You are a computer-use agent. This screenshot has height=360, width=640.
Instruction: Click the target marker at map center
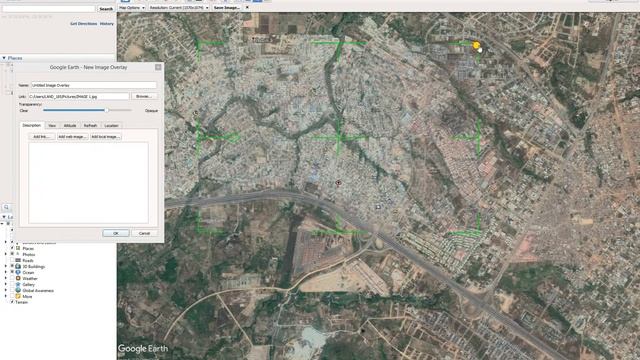(x=338, y=183)
